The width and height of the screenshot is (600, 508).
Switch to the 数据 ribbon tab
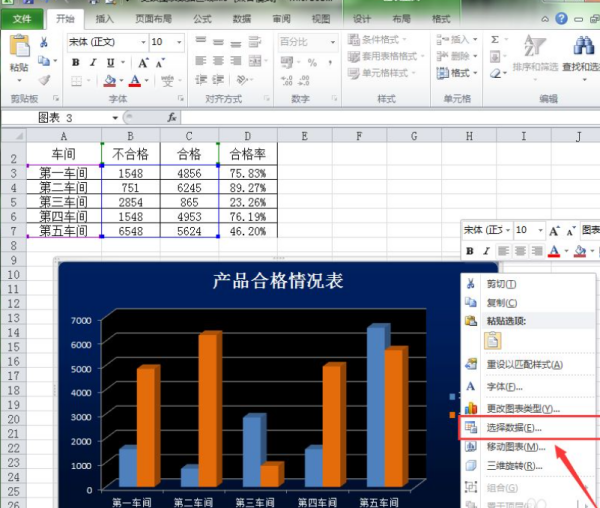click(242, 19)
